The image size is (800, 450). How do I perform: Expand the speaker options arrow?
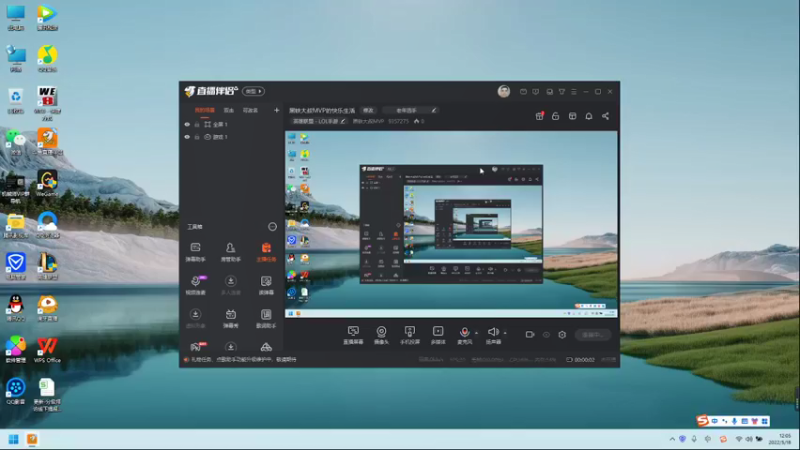pos(505,333)
